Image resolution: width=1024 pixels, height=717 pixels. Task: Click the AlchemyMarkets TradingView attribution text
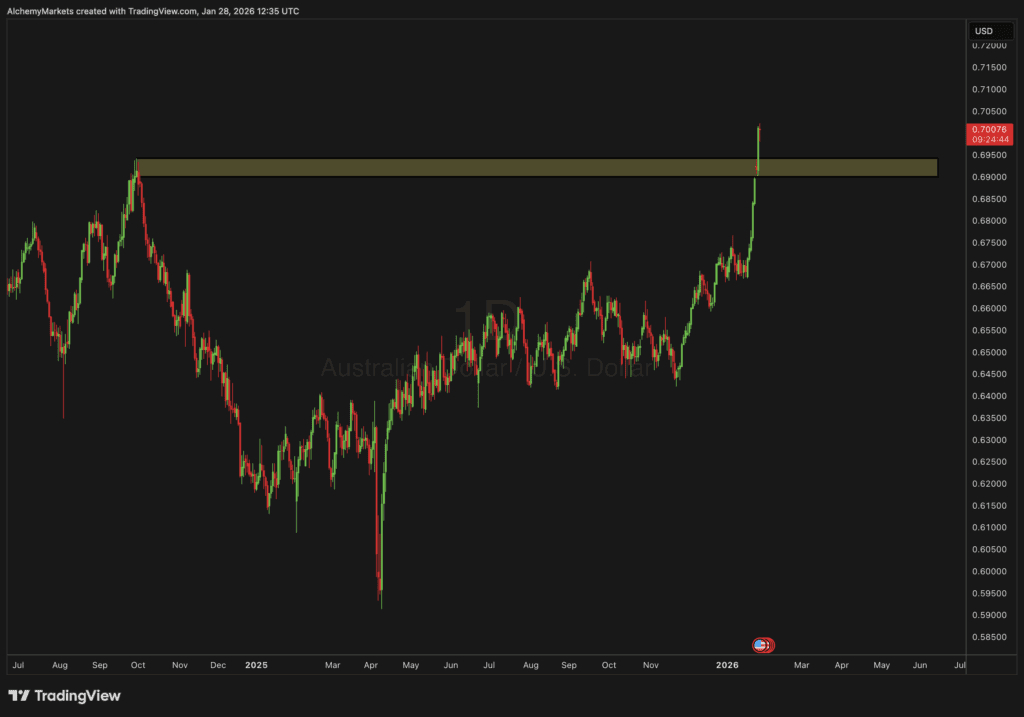click(153, 11)
